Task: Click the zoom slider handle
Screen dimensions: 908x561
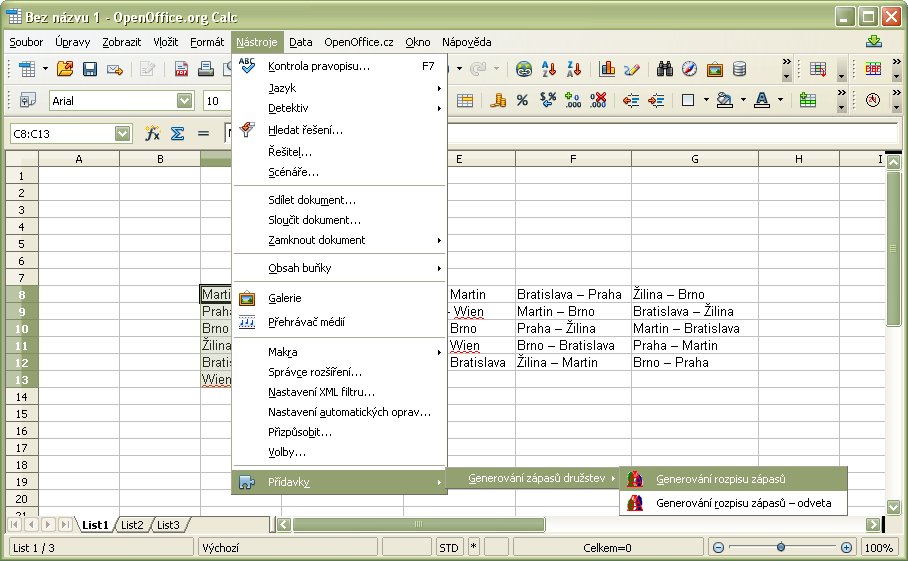Action: 781,547
